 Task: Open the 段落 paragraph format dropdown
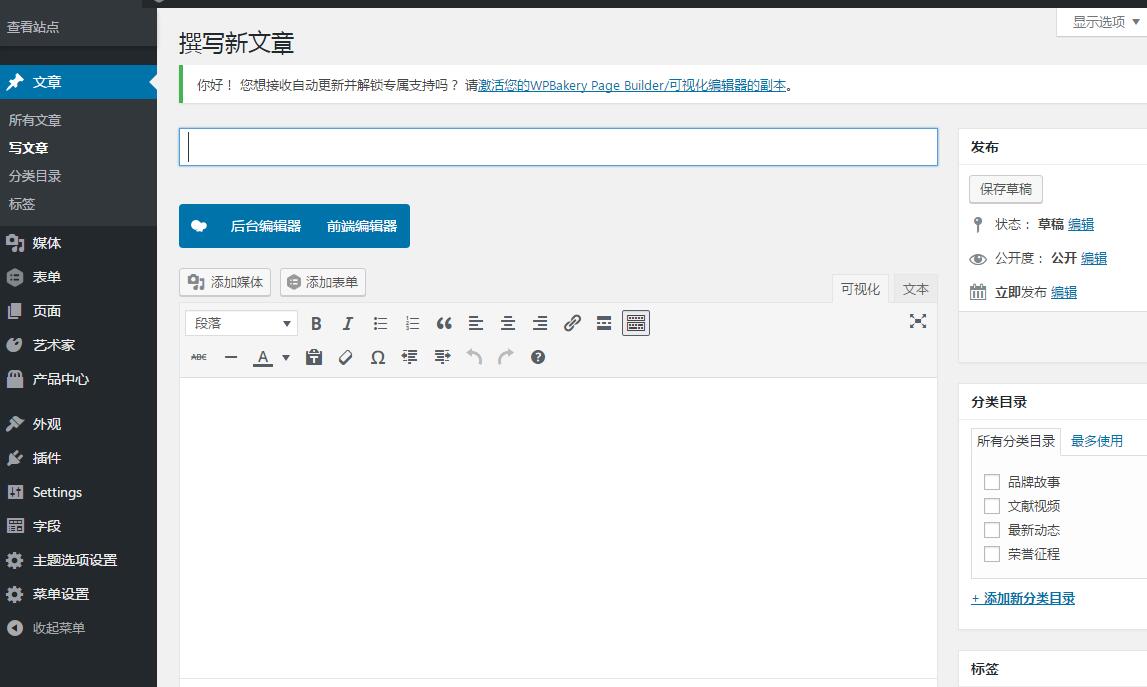241,323
